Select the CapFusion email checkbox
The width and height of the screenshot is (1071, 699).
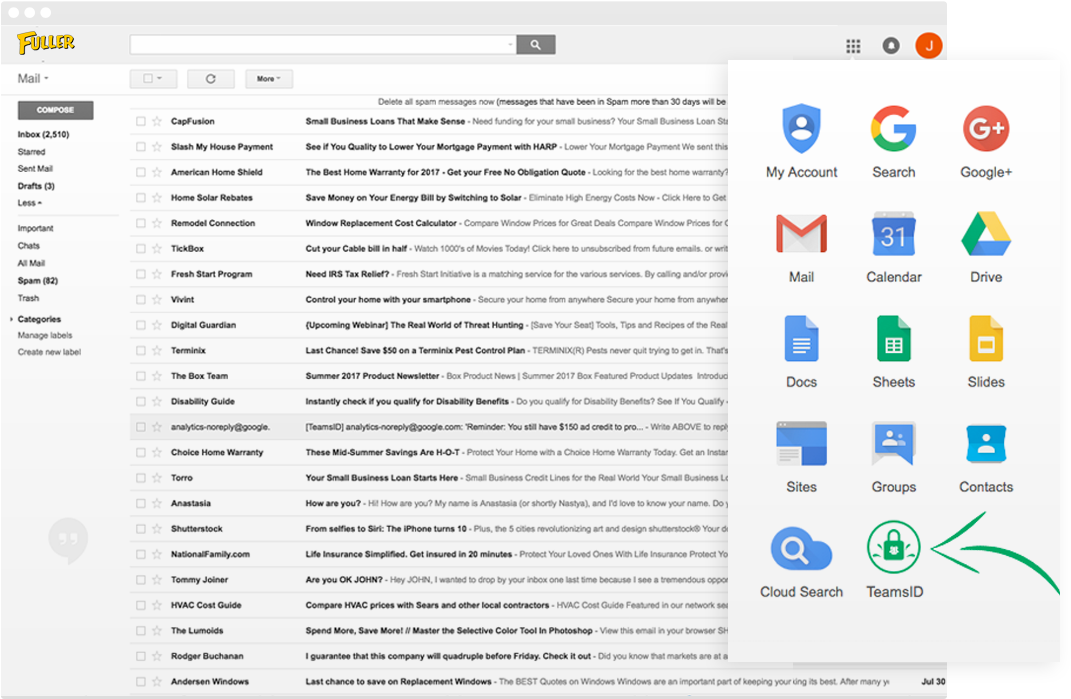tap(141, 121)
